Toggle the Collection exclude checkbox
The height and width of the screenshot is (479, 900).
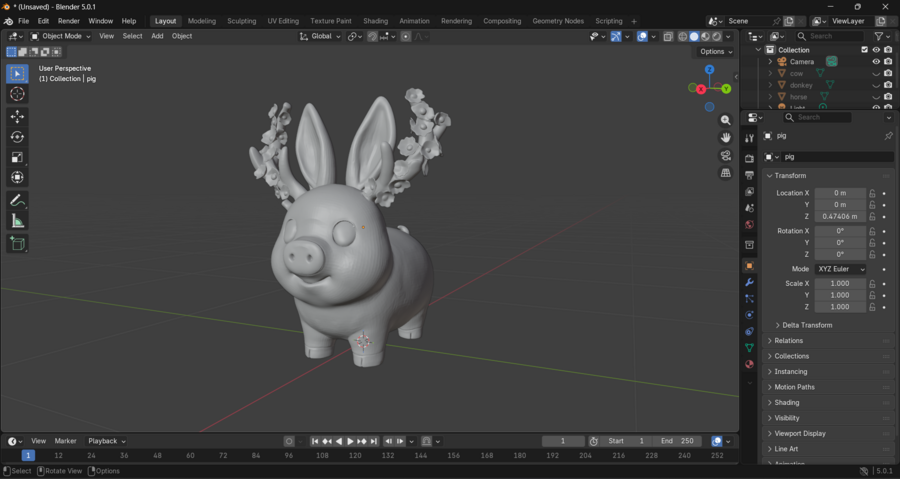864,49
